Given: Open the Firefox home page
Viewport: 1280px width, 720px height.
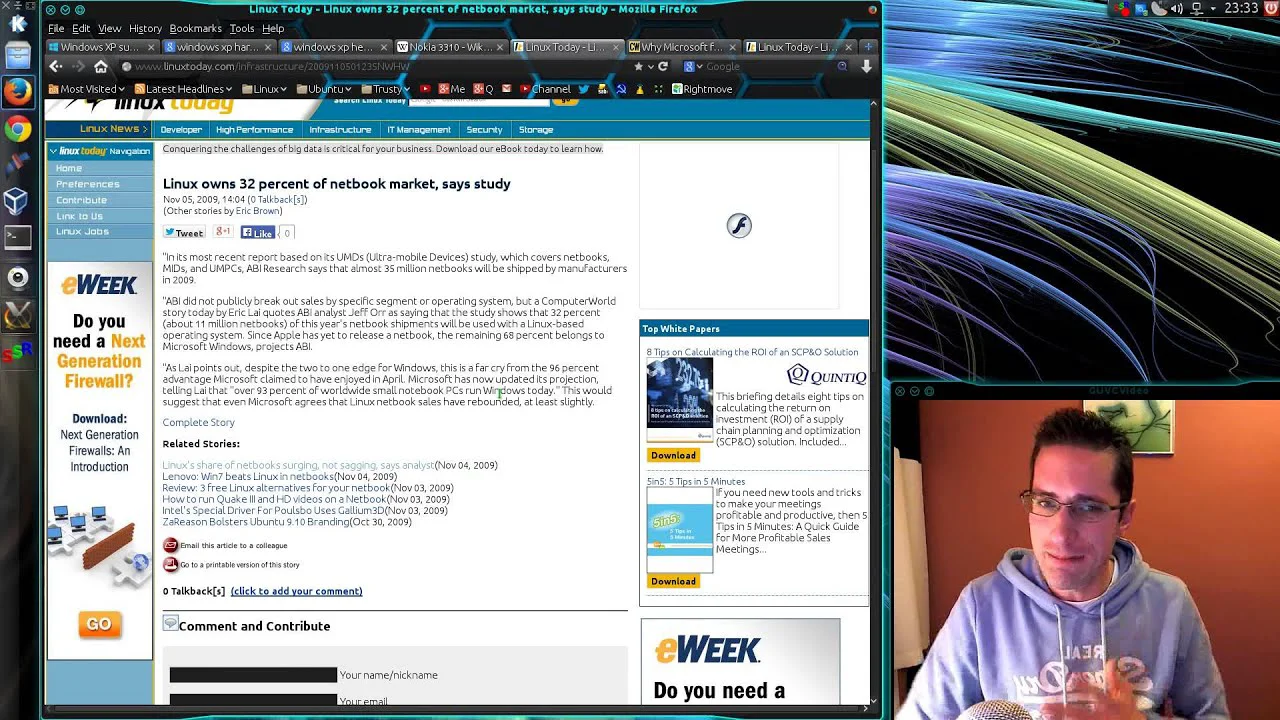Looking at the screenshot, I should tap(101, 67).
